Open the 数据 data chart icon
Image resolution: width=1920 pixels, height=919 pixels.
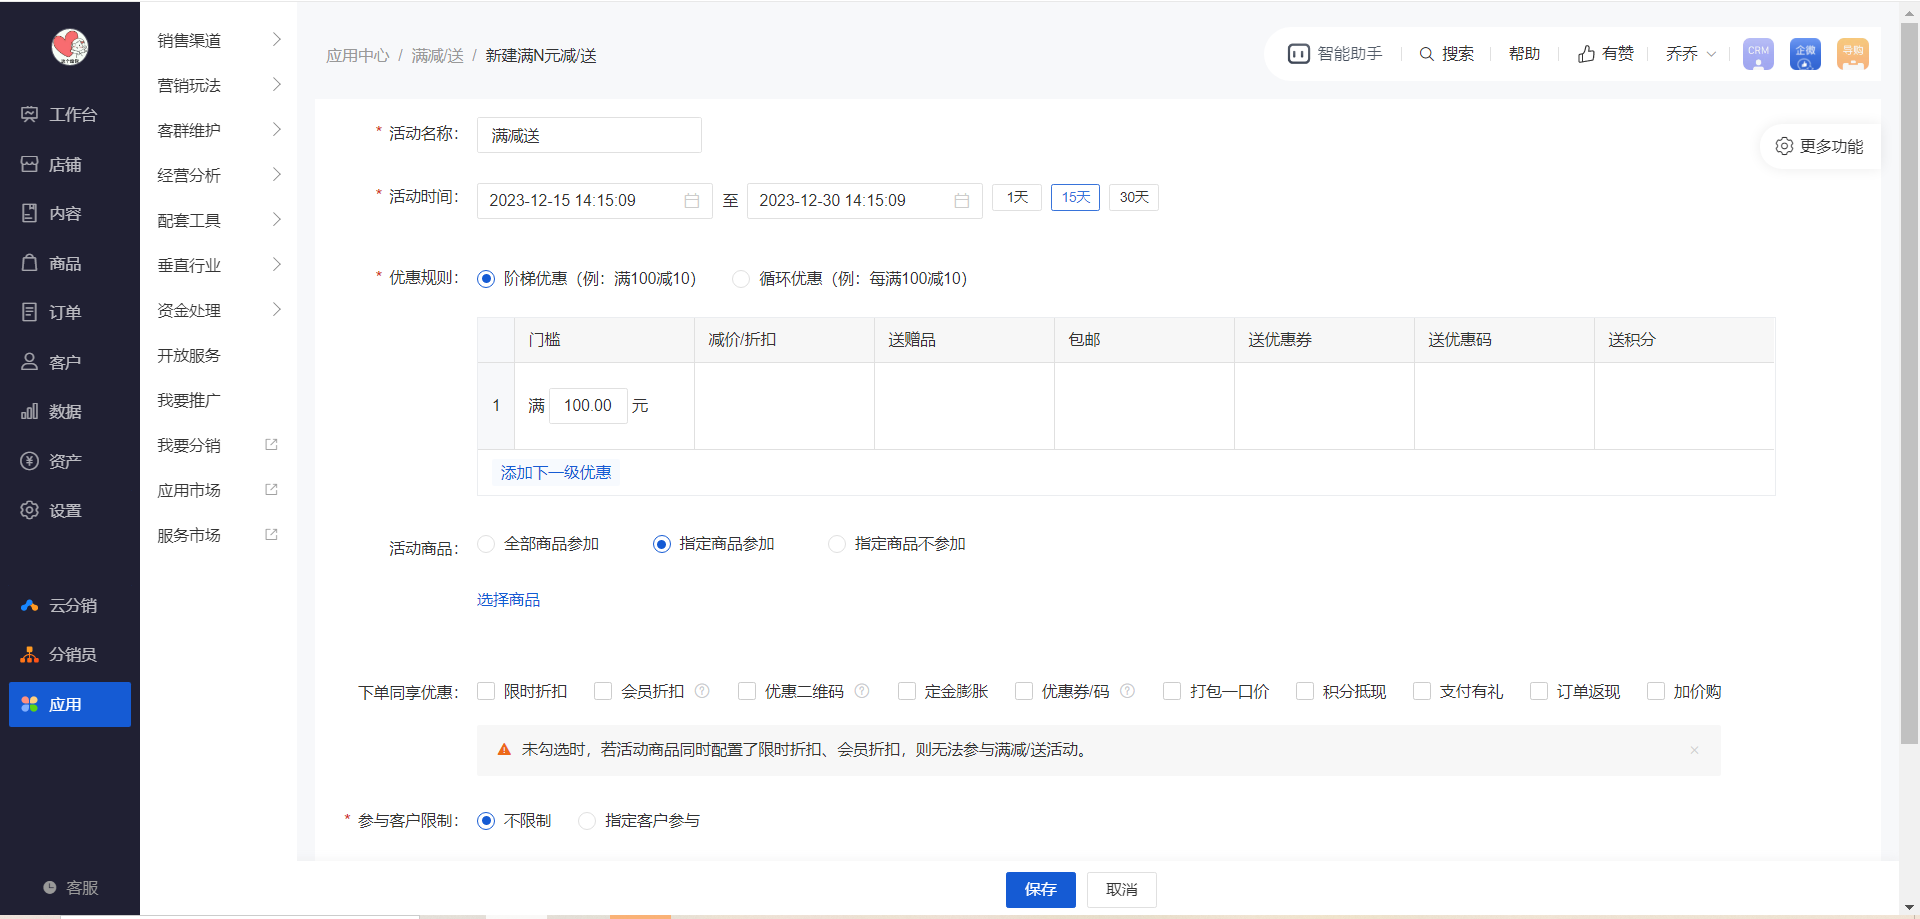pos(29,411)
